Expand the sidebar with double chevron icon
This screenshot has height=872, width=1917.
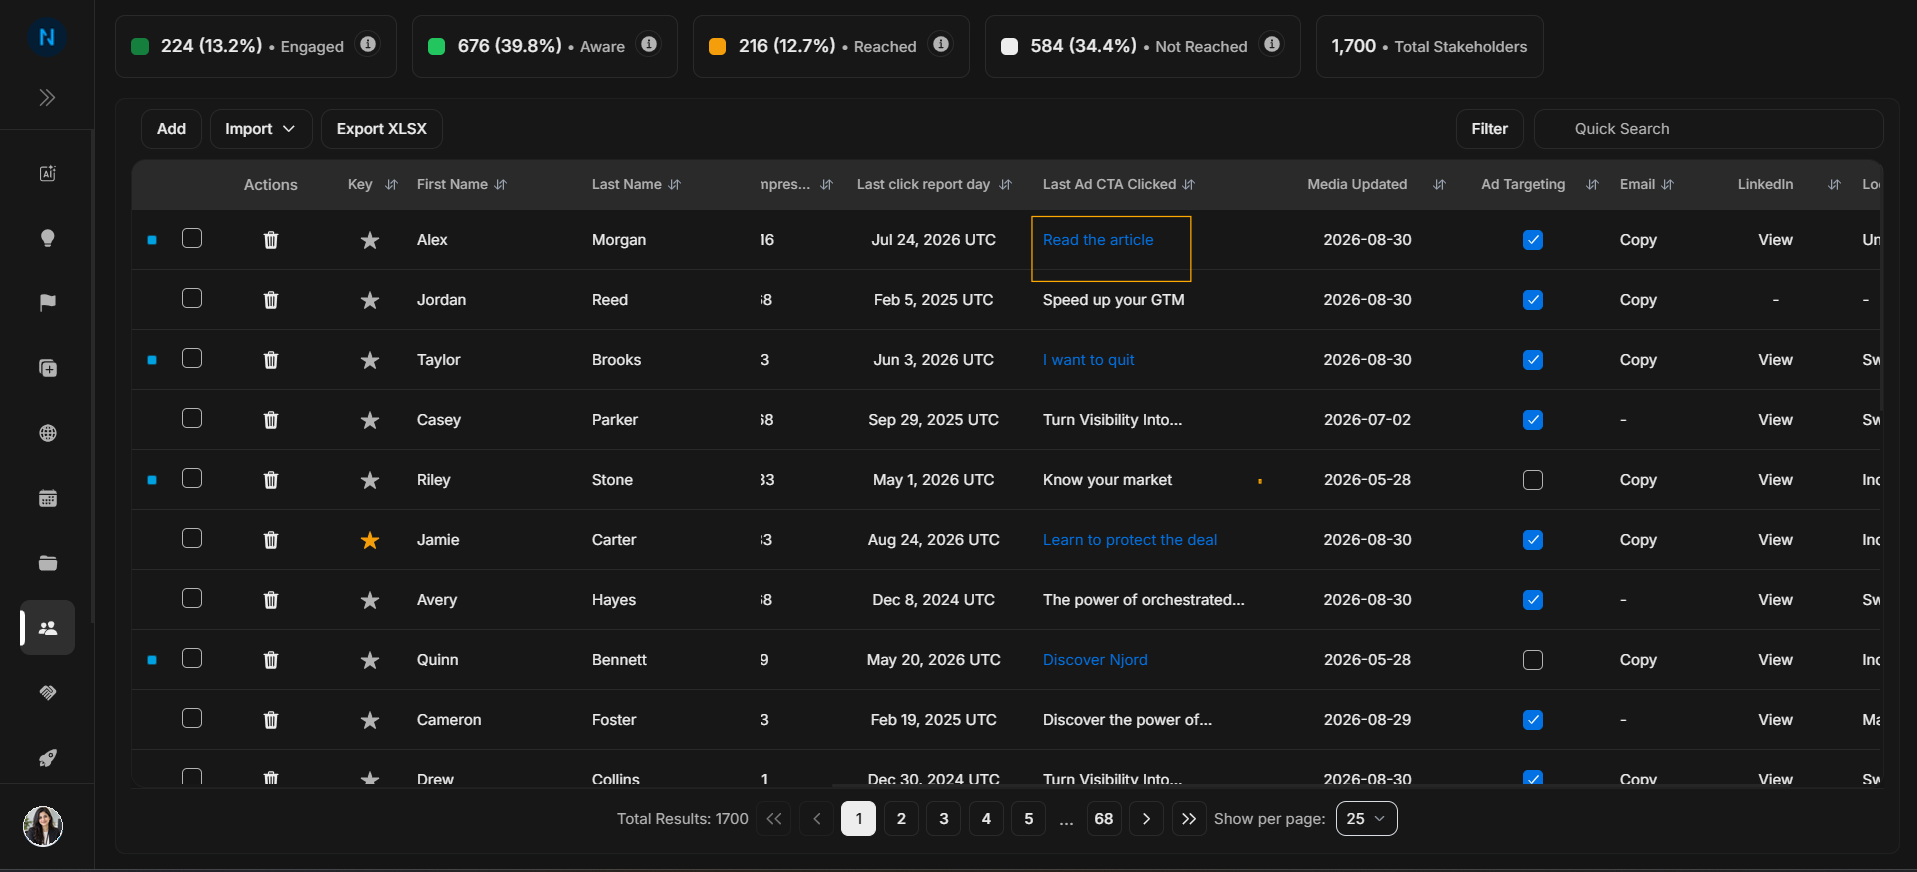47,97
